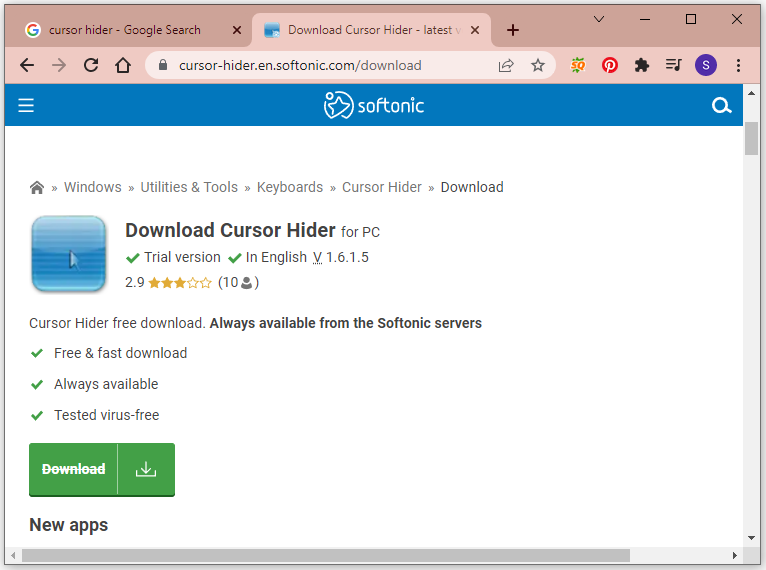766x570 pixels.
Task: Open the Keyboards breadcrumb link
Action: 290,187
